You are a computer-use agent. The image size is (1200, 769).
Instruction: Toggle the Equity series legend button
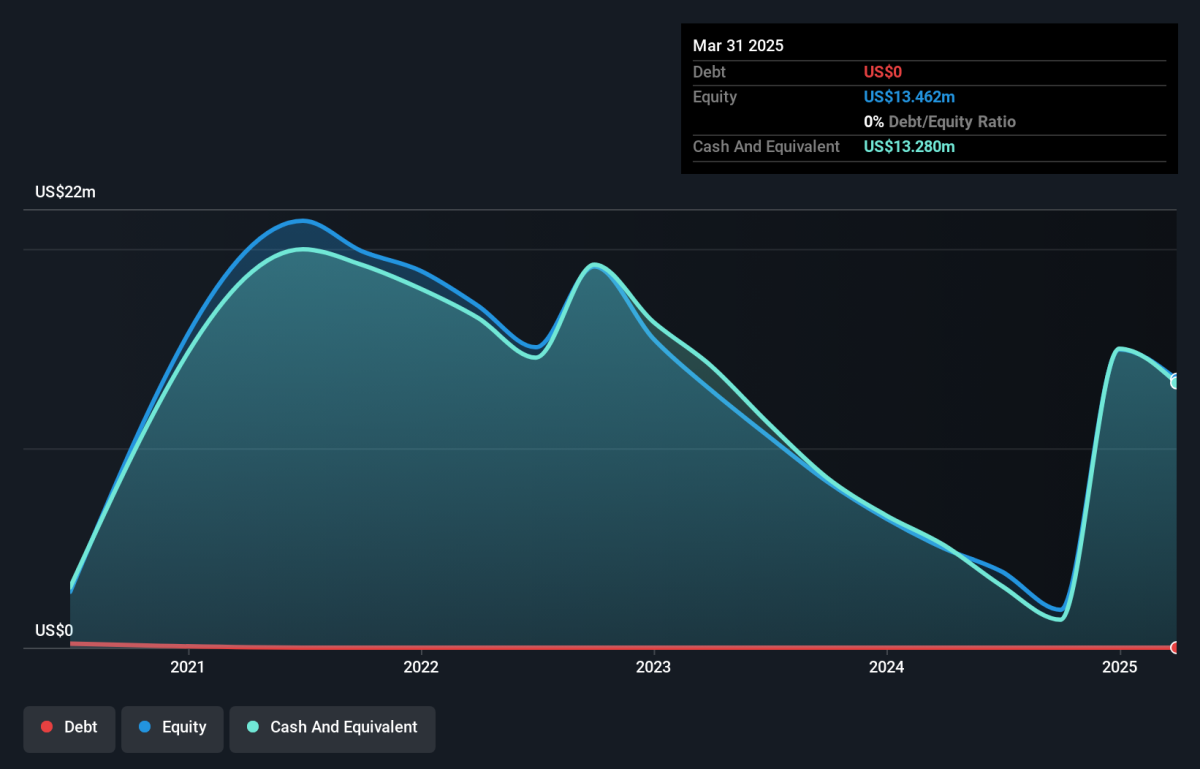tap(172, 728)
